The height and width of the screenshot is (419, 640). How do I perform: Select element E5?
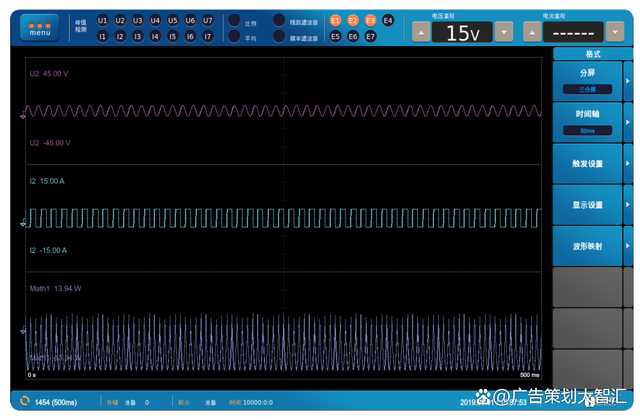[x=335, y=36]
